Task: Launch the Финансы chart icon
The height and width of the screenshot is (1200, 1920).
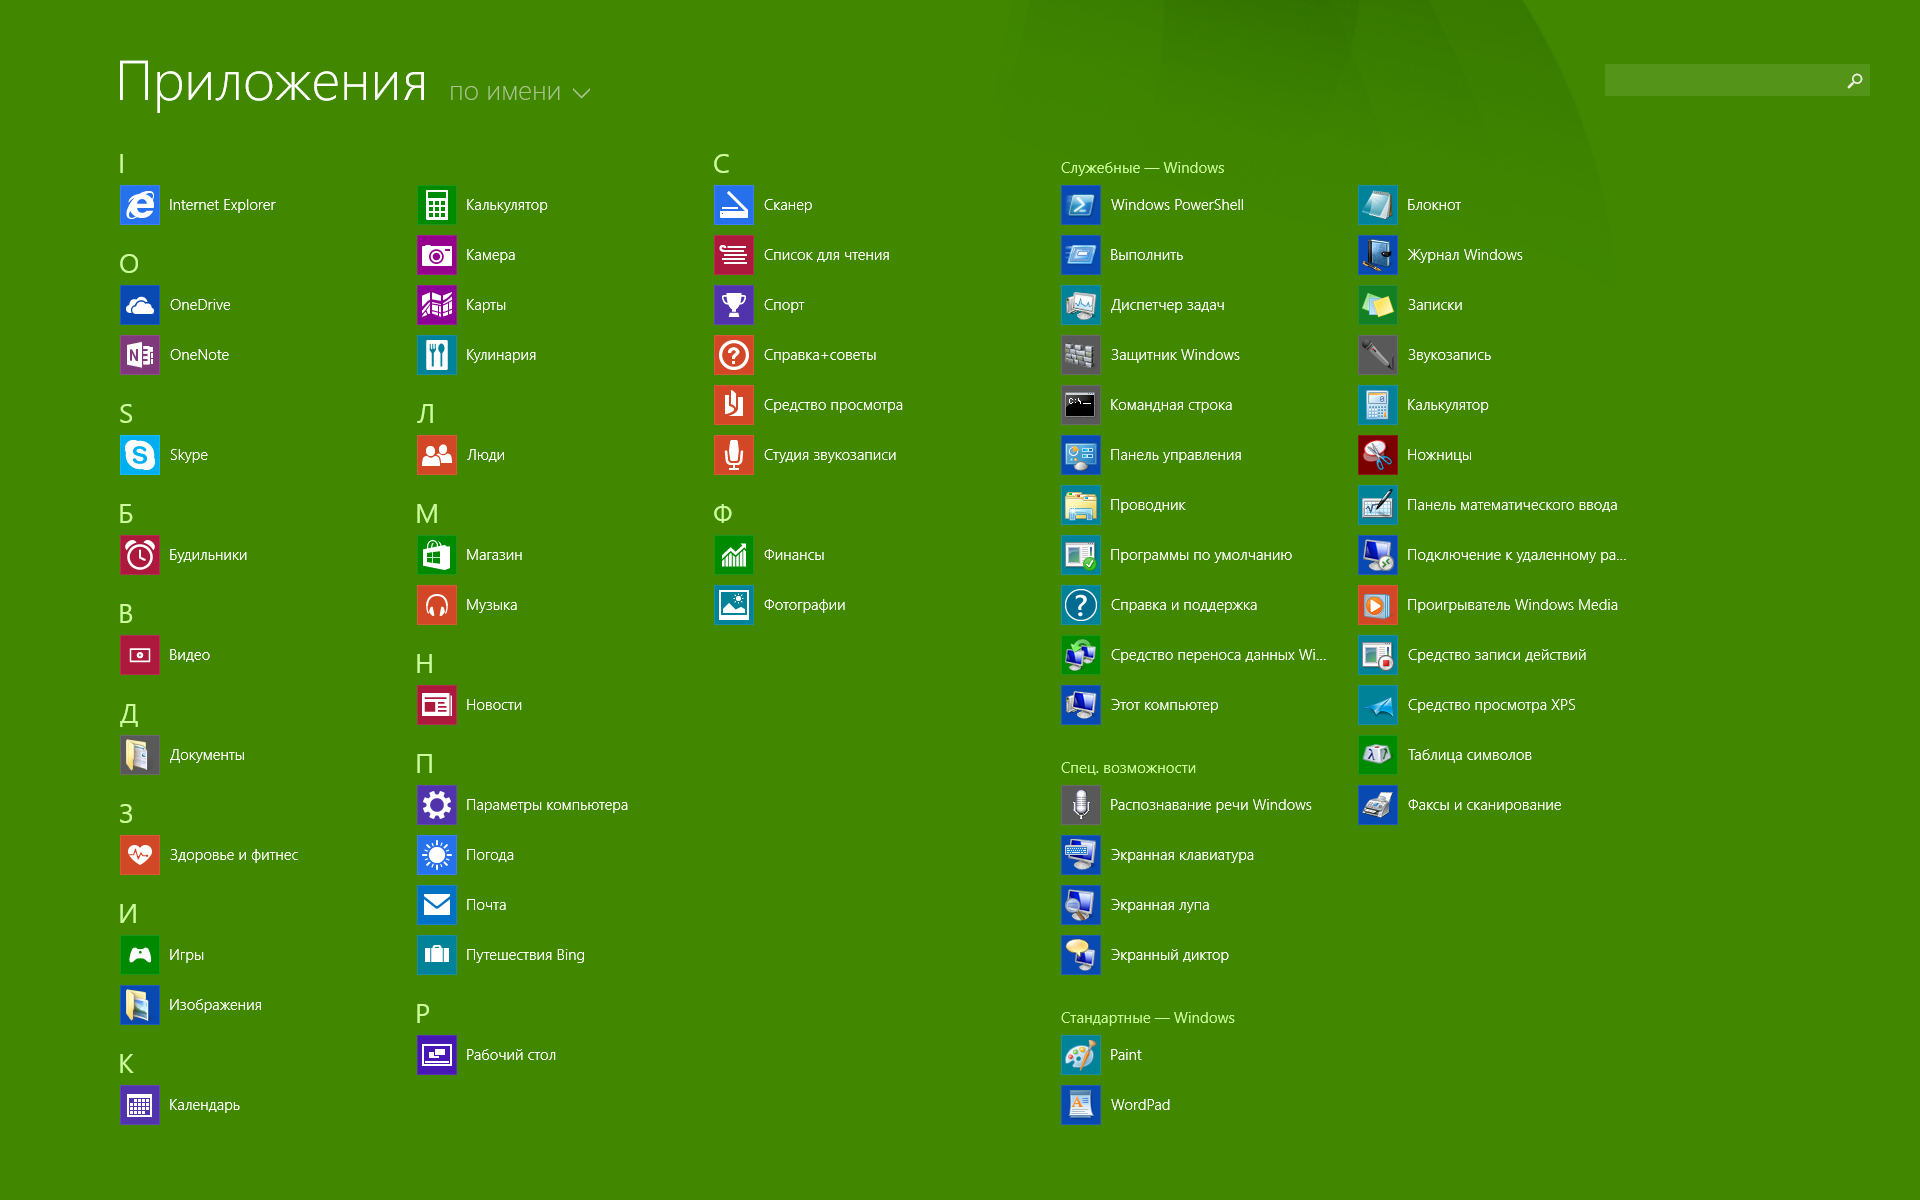Action: pyautogui.click(x=734, y=555)
